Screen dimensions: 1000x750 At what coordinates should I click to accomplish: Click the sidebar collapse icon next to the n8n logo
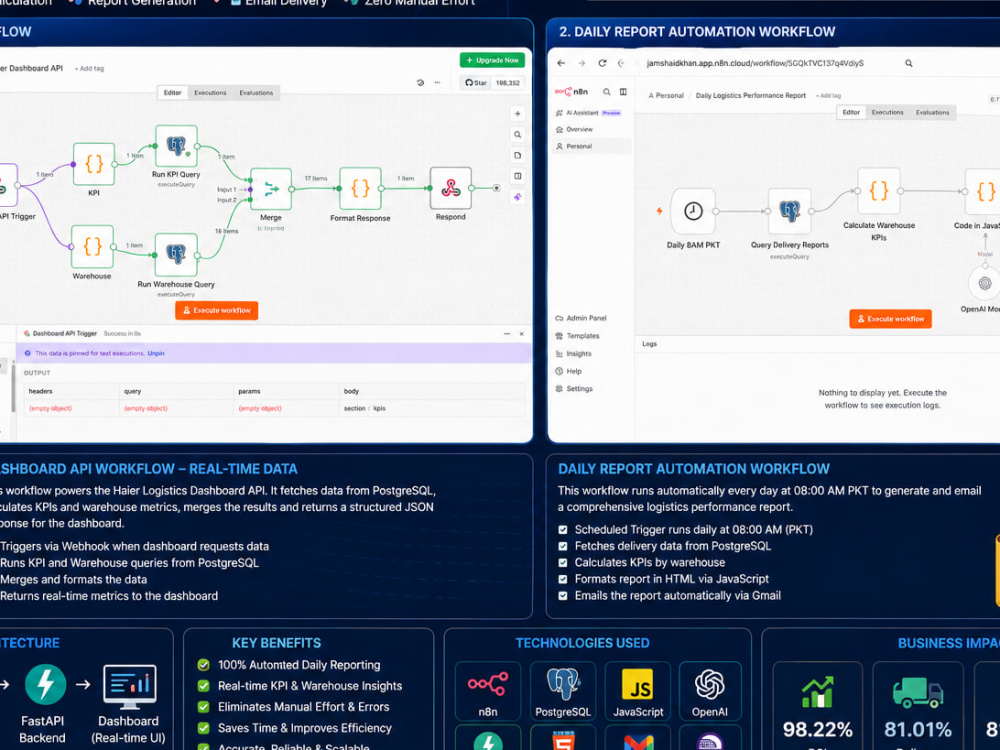623,92
